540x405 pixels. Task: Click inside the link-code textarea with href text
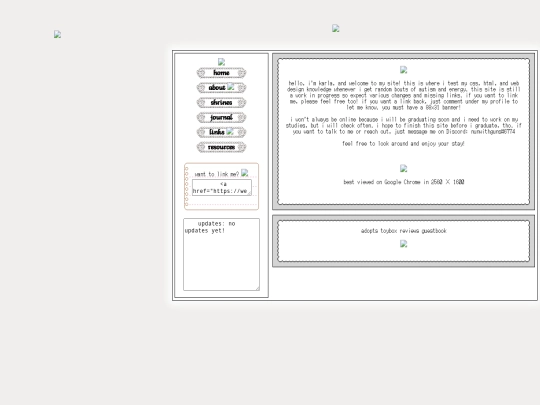pyautogui.click(x=222, y=187)
